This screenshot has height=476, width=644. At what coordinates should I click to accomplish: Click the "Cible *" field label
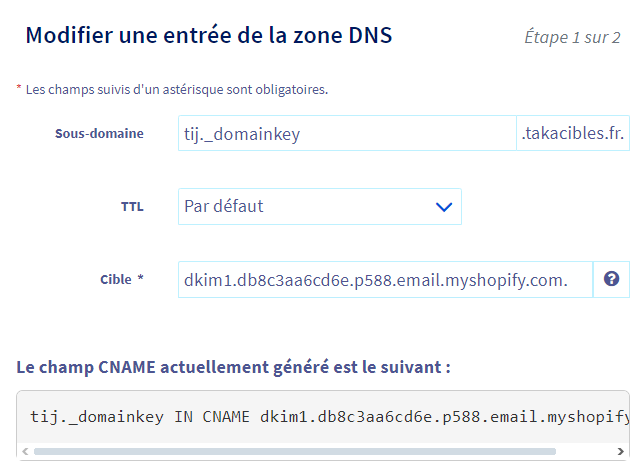pyautogui.click(x=122, y=280)
